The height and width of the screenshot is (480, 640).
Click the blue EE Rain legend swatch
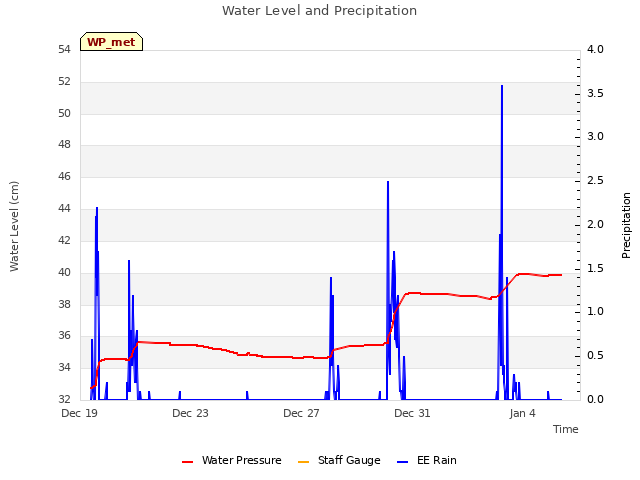tap(402, 462)
